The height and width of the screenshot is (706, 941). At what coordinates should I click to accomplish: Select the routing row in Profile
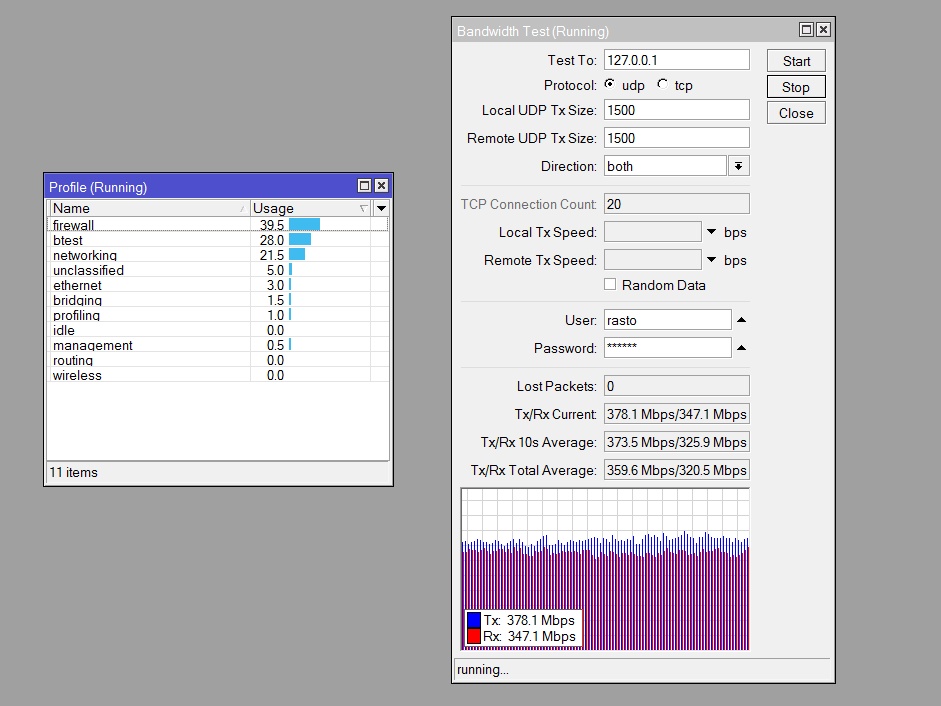(x=217, y=360)
